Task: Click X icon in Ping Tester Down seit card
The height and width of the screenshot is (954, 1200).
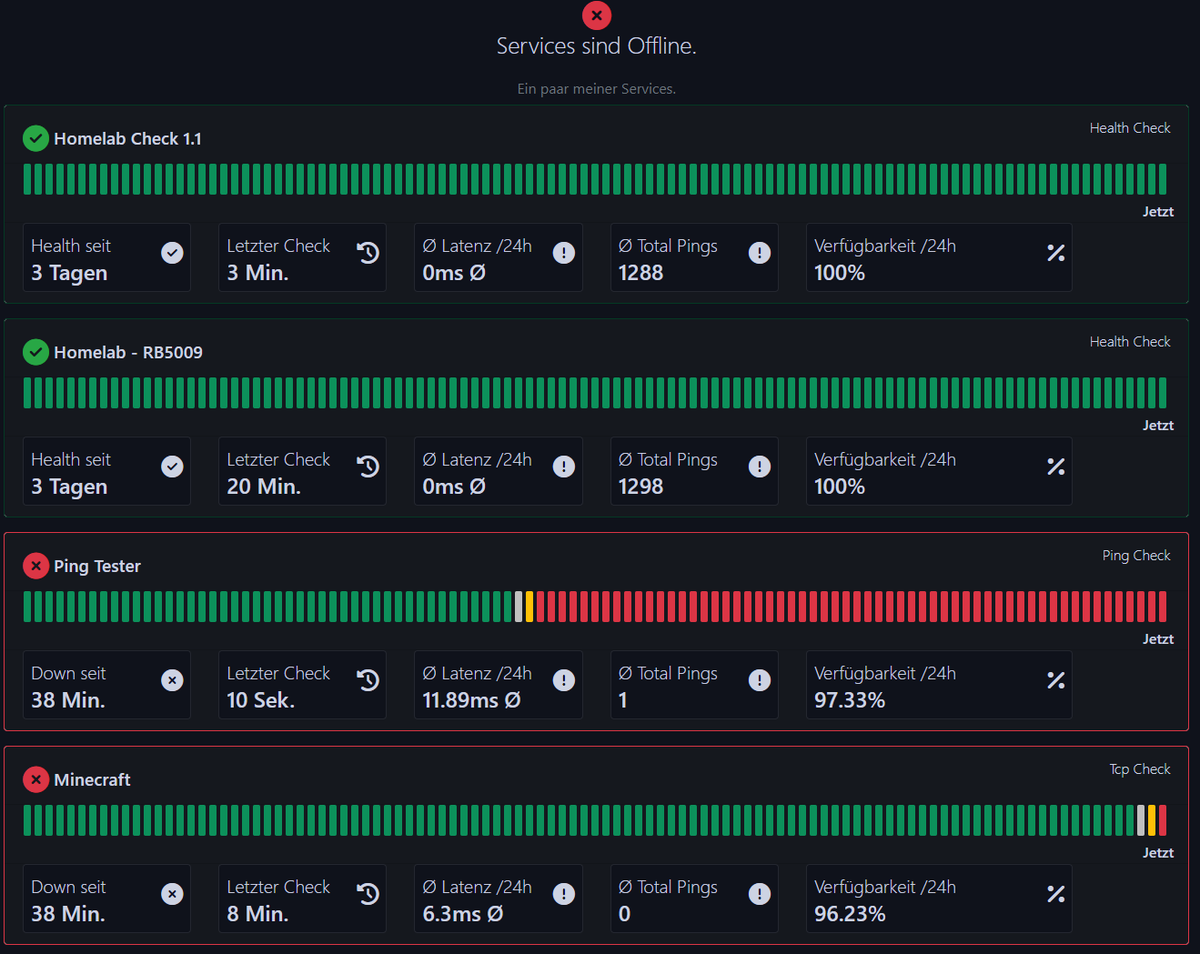Action: 172,681
